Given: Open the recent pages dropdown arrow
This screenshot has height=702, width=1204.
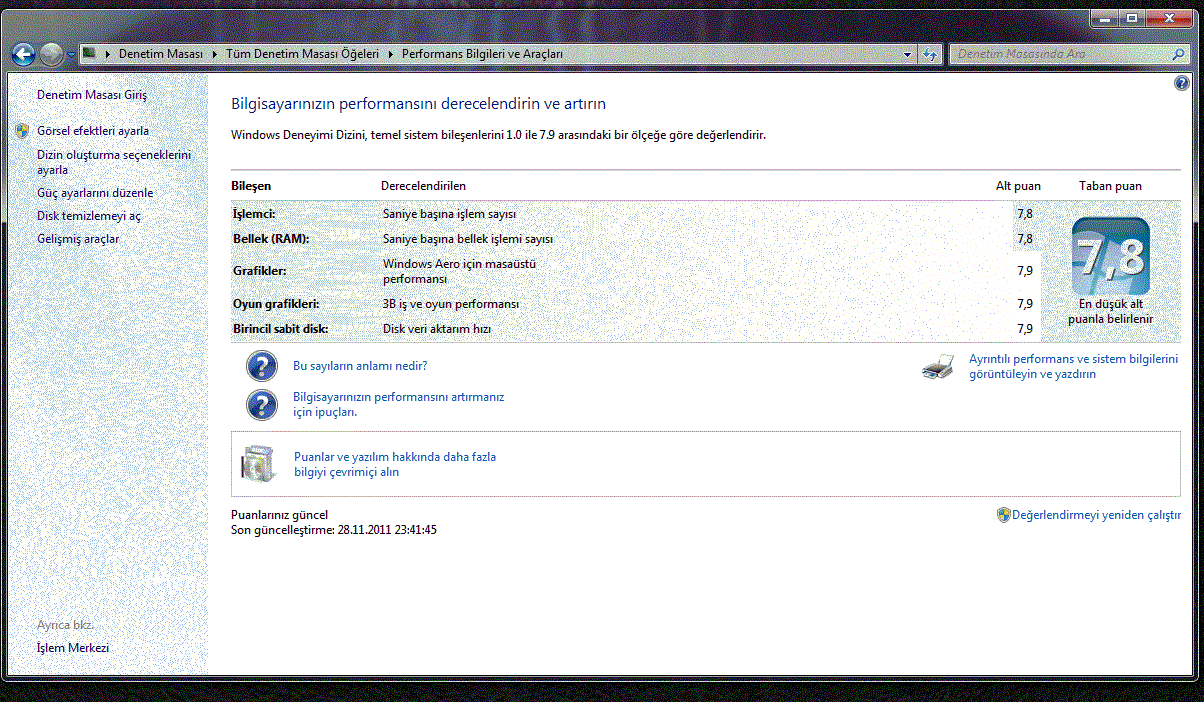Looking at the screenshot, I should [x=72, y=55].
